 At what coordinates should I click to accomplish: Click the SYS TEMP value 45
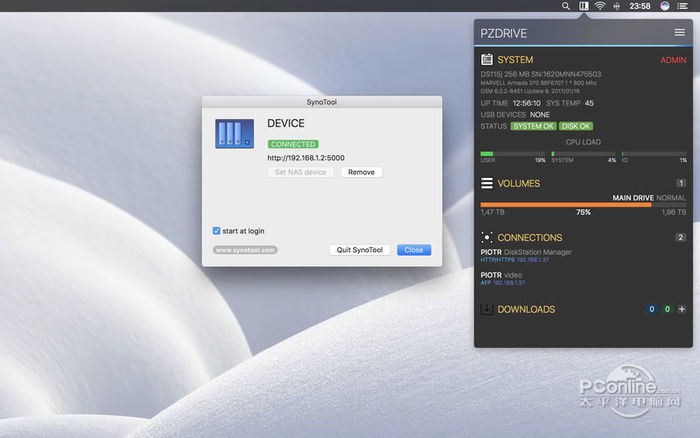[589, 103]
